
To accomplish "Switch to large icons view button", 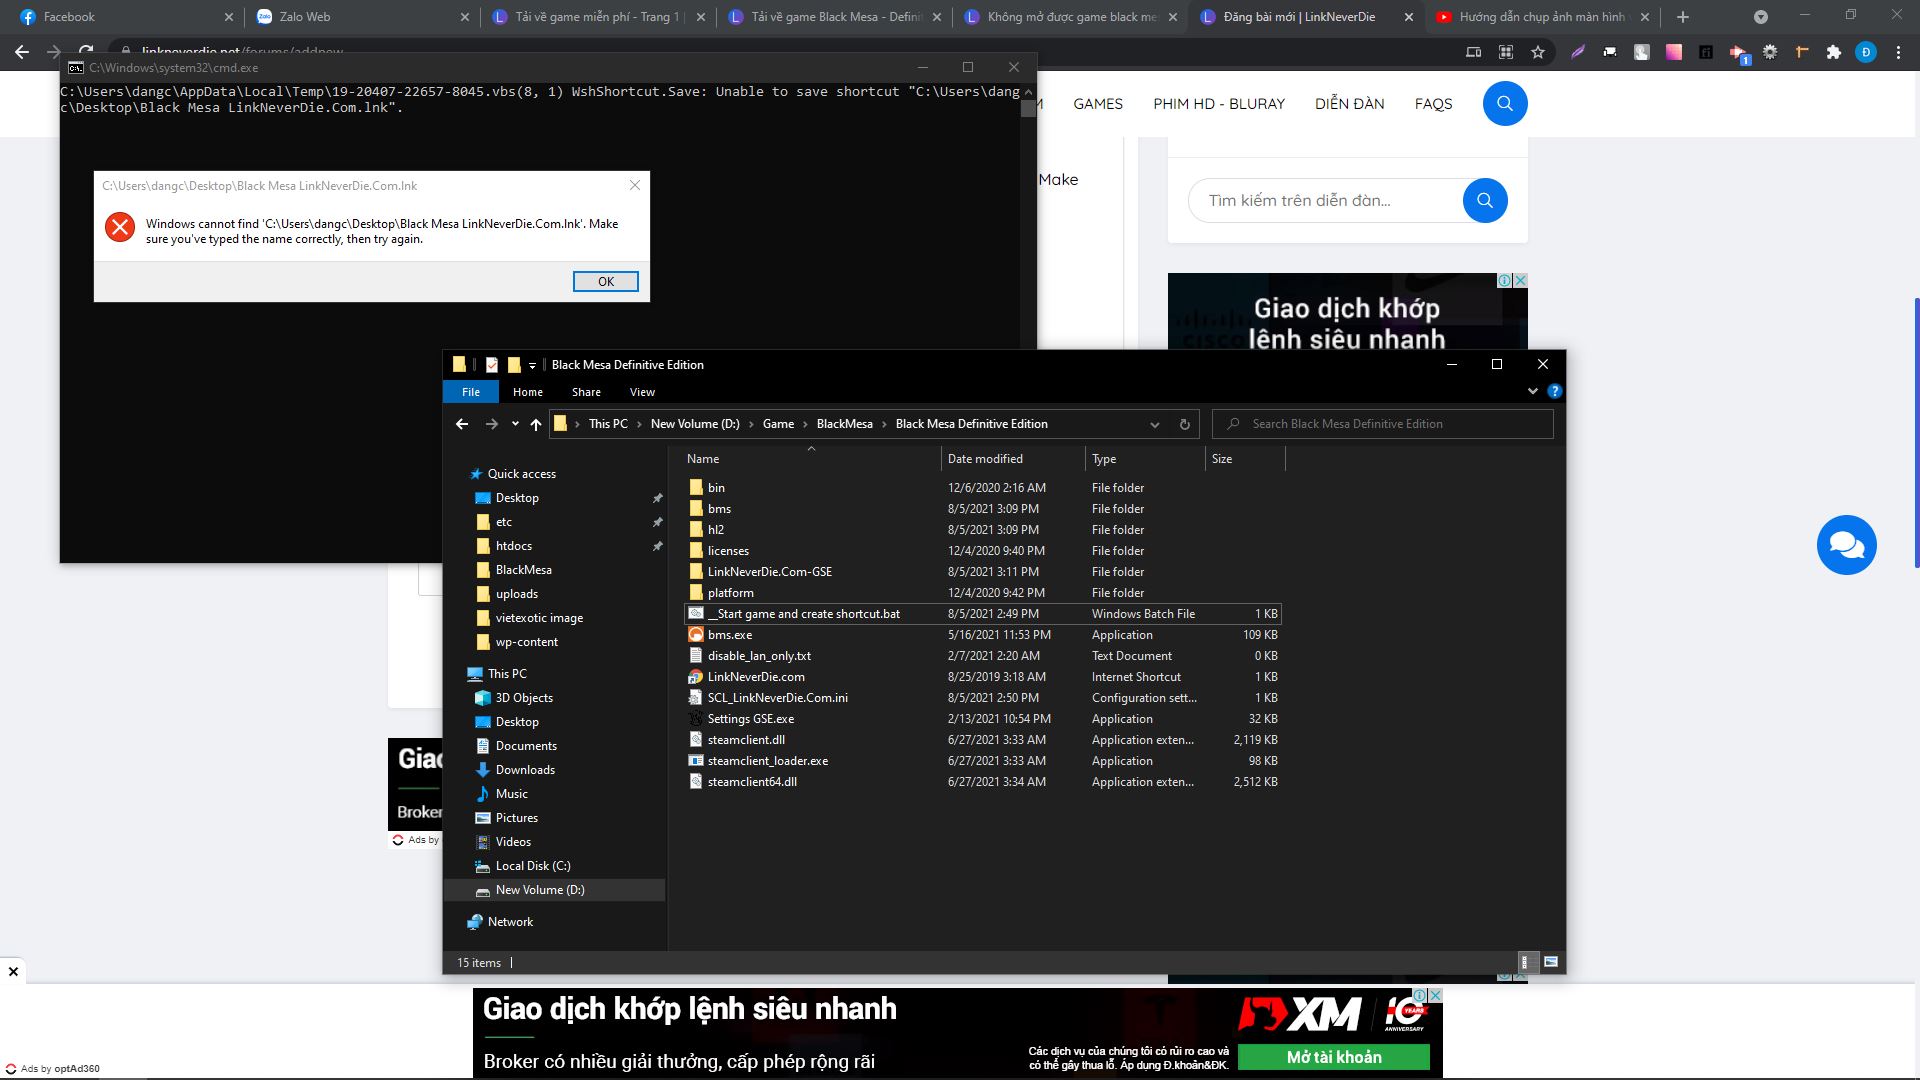I will 1551,962.
